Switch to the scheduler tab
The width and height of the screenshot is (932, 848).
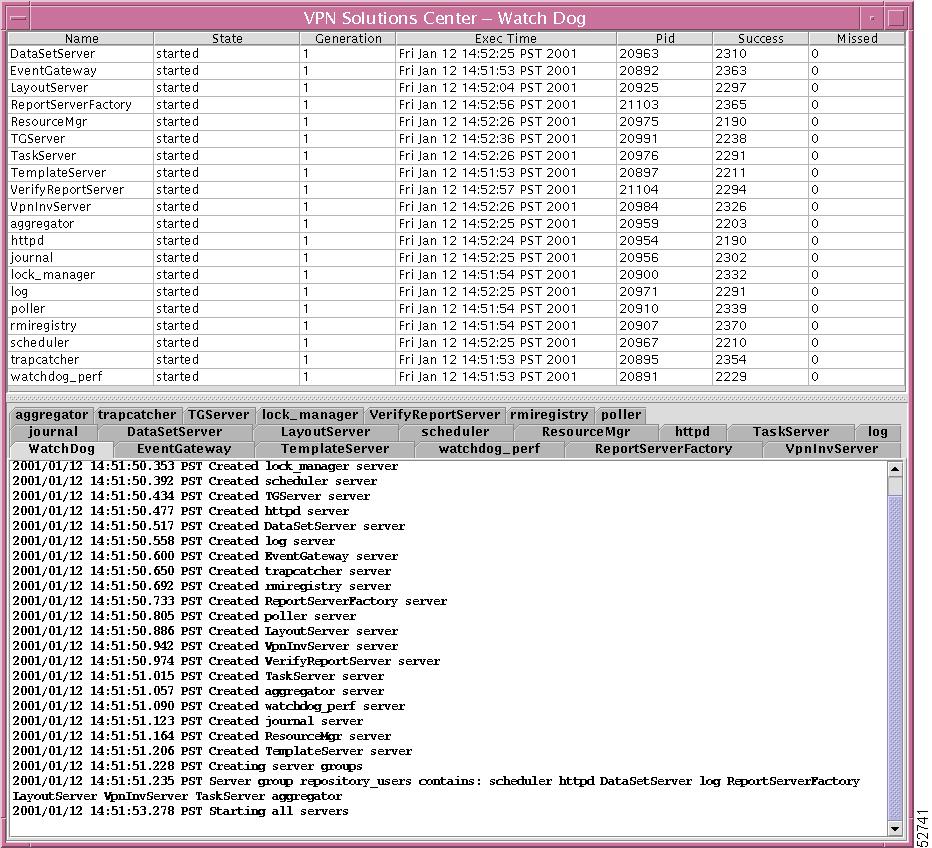(x=455, y=432)
